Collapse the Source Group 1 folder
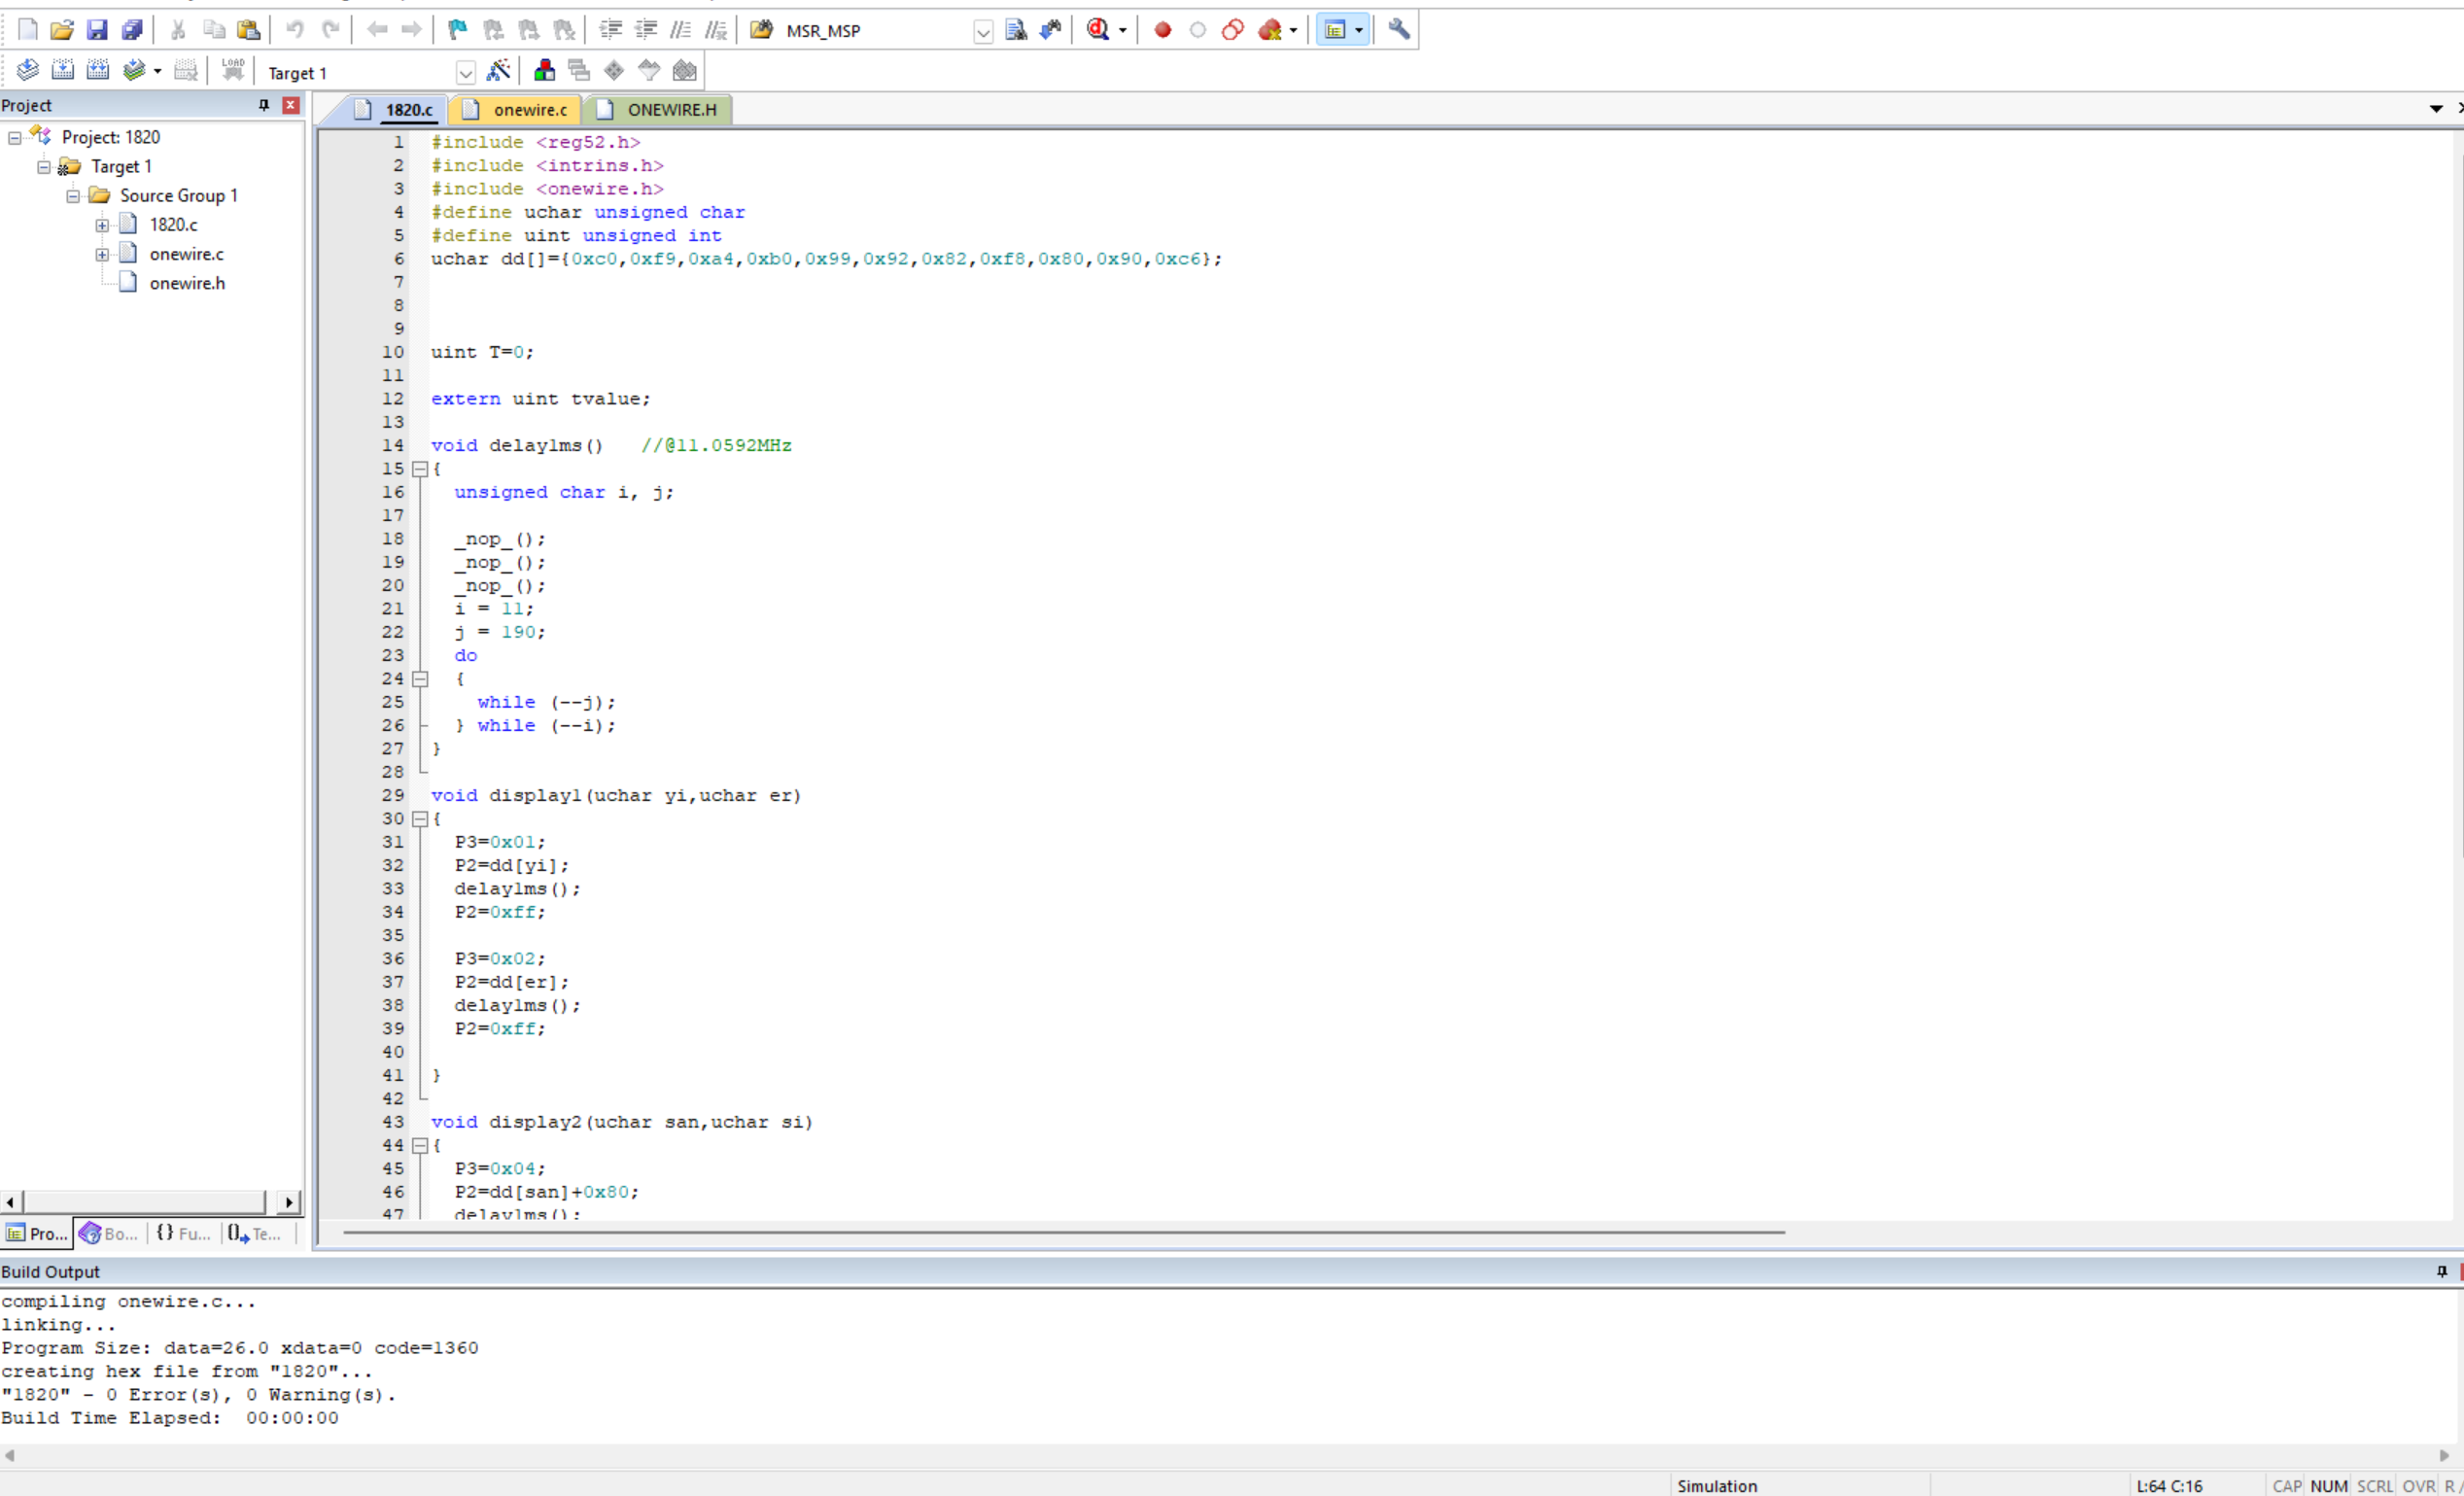The width and height of the screenshot is (2464, 1496). [73, 196]
